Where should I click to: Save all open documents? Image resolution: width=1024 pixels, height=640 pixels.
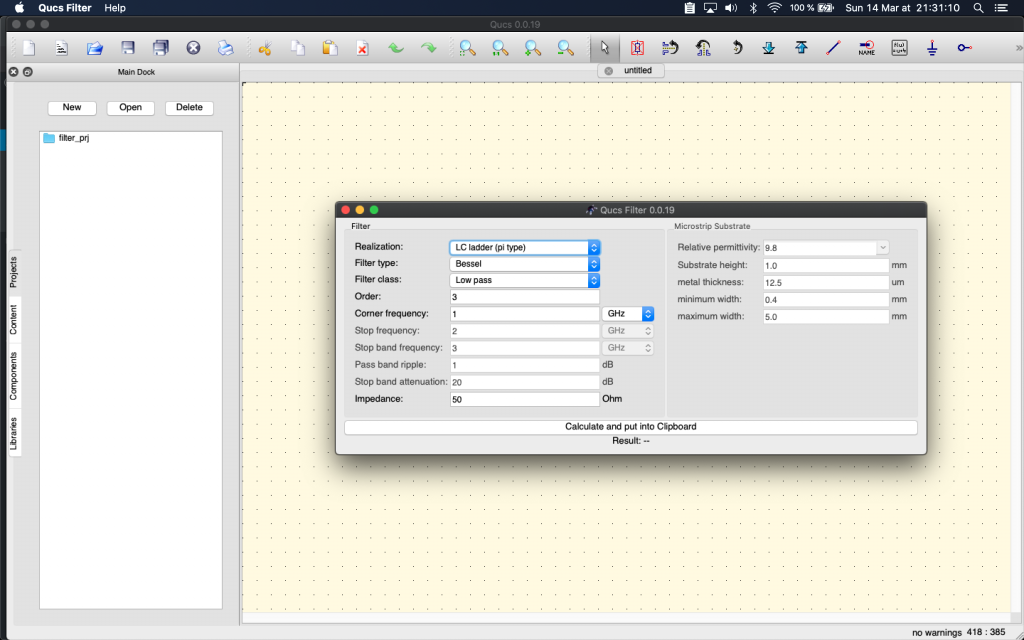coord(161,48)
